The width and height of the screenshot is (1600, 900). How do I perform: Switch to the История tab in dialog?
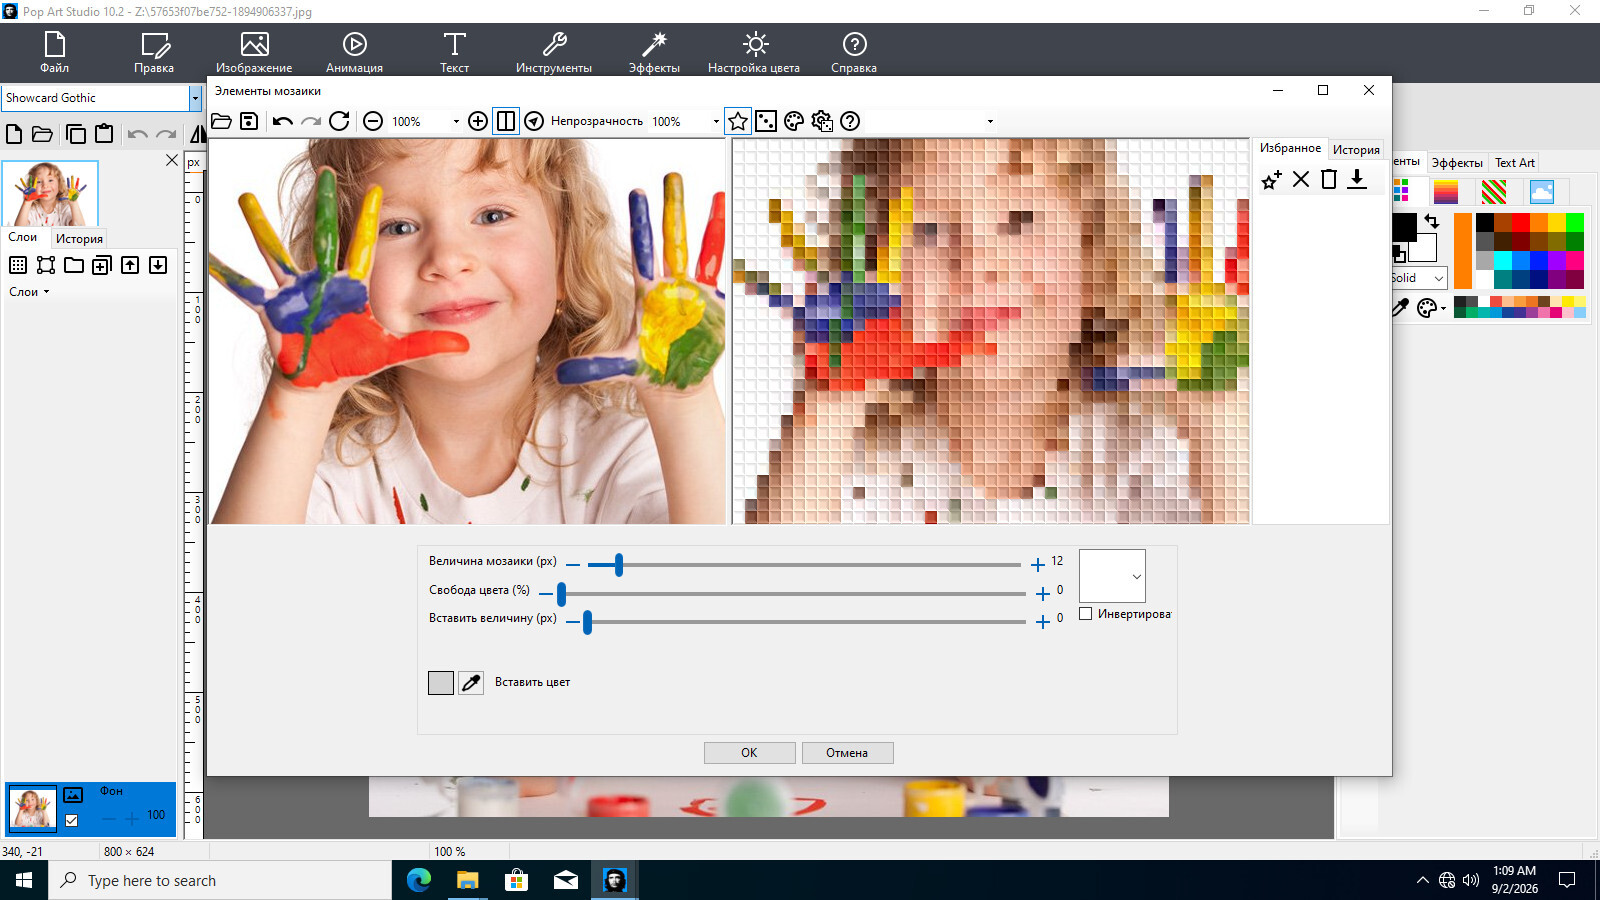[x=1356, y=150]
